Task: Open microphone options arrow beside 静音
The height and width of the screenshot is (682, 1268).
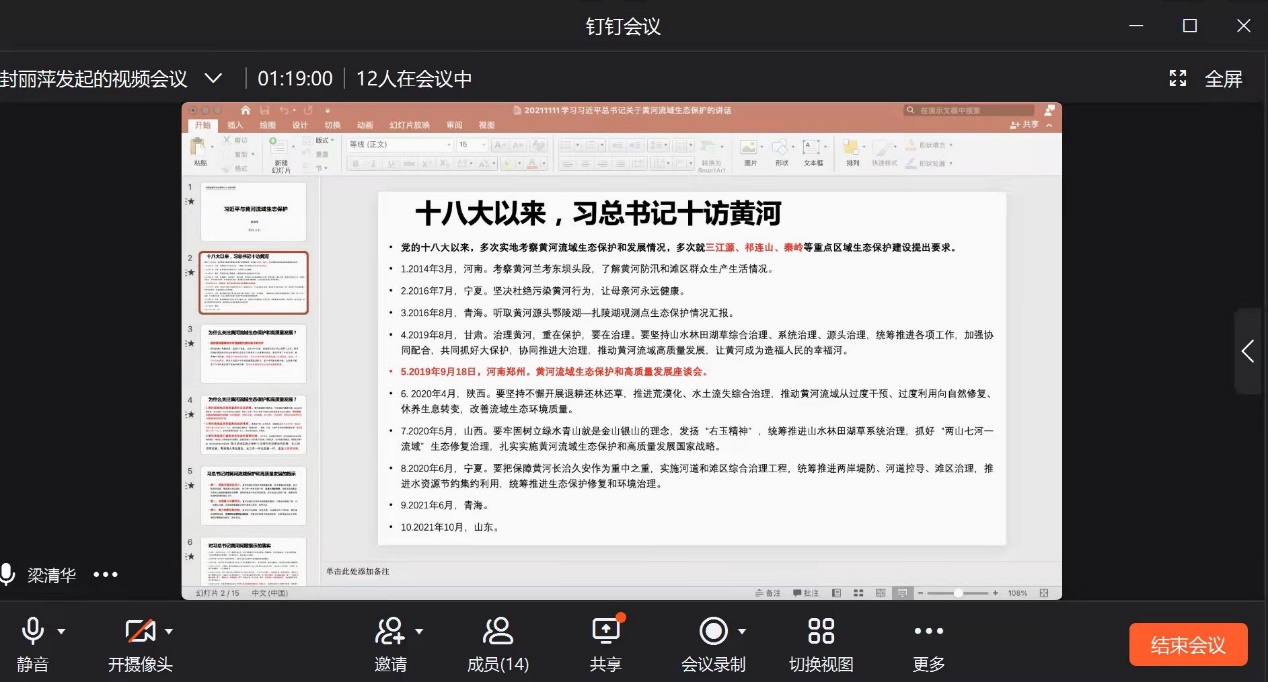Action: (62, 632)
